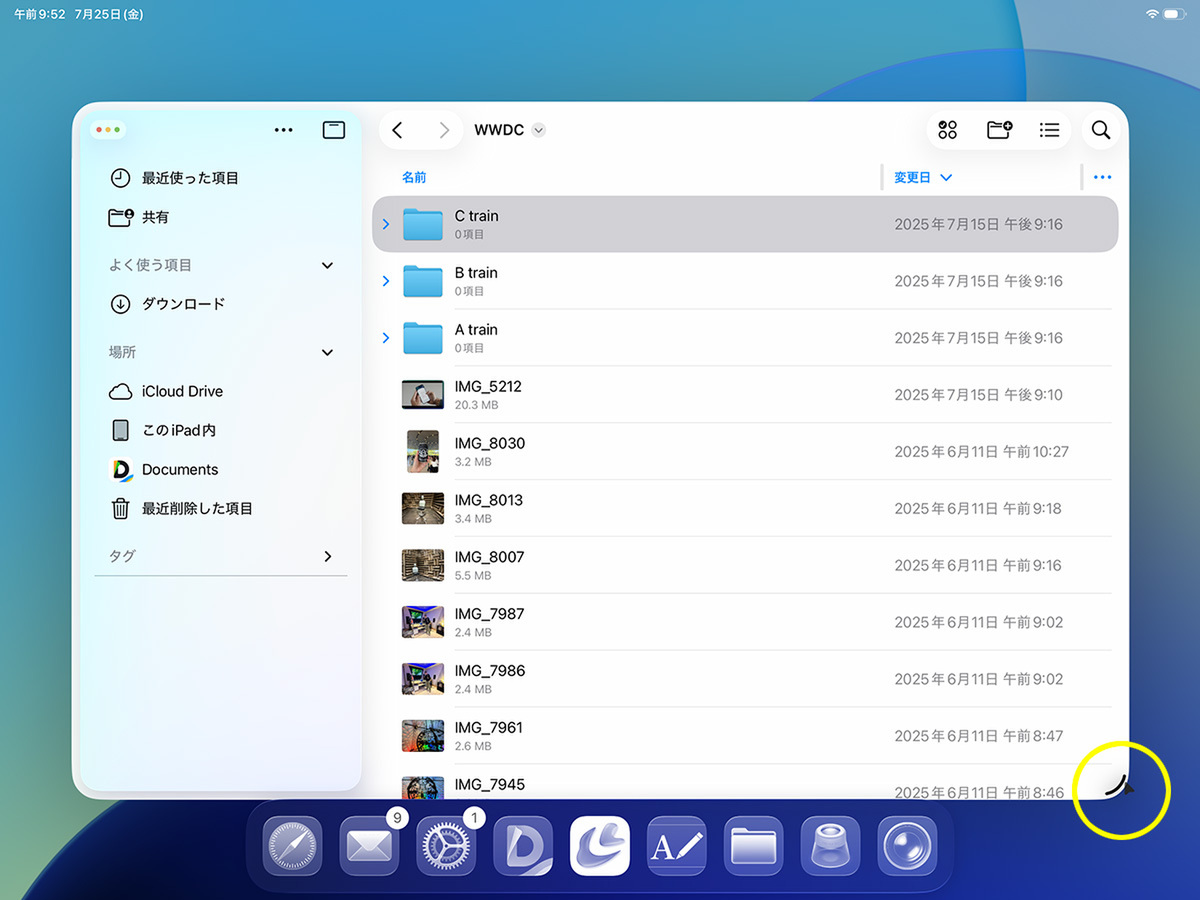Open the Mail app in dock
This screenshot has height=900, width=1200.
click(x=369, y=846)
